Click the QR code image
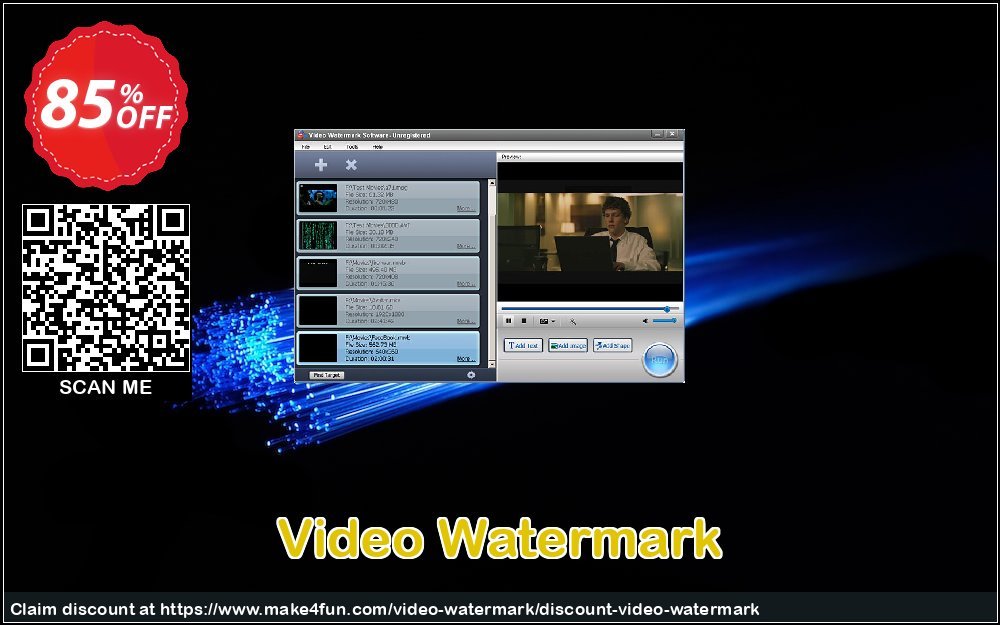Image resolution: width=1000 pixels, height=625 pixels. [106, 288]
